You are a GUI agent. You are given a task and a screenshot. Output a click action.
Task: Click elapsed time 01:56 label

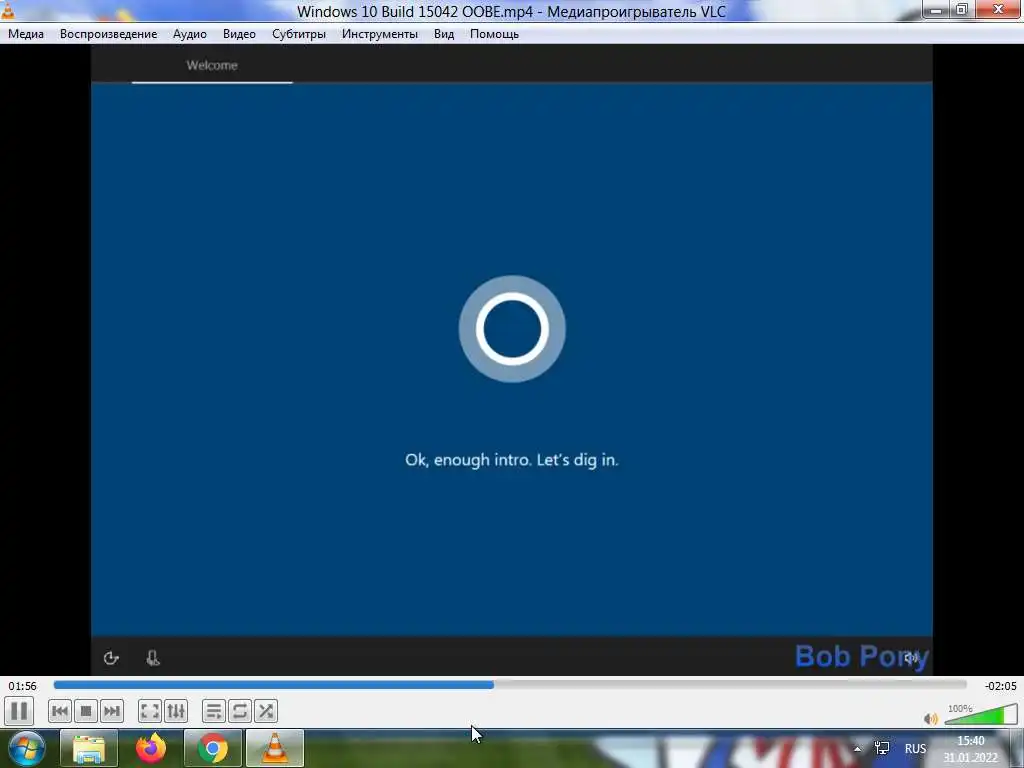click(22, 686)
